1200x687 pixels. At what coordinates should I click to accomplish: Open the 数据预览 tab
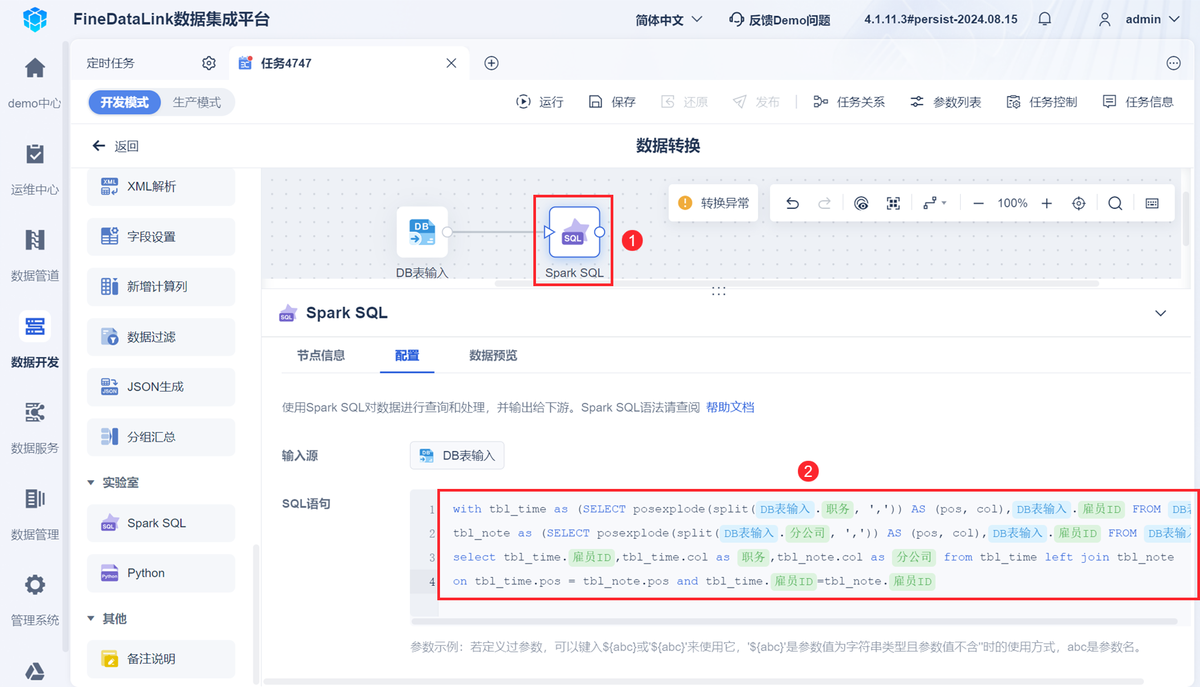pos(494,356)
